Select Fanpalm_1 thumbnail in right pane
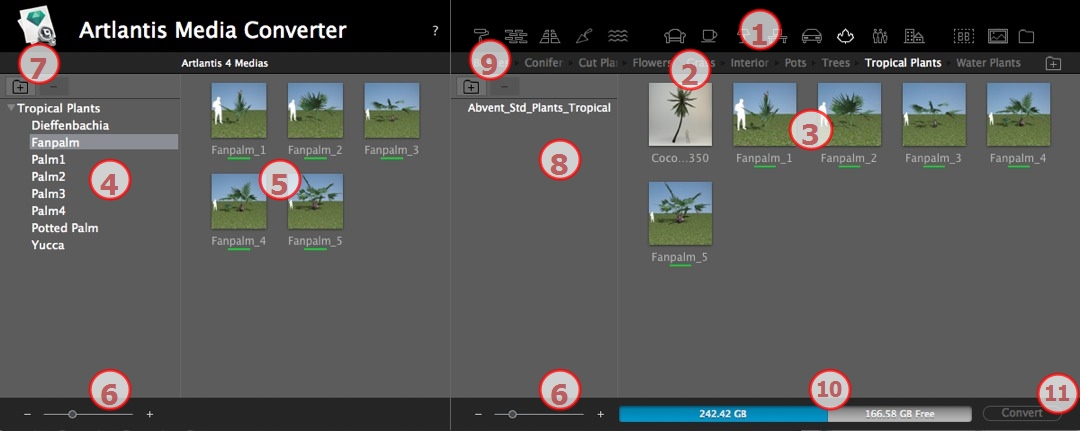Image resolution: width=1091 pixels, height=431 pixels. [765, 114]
